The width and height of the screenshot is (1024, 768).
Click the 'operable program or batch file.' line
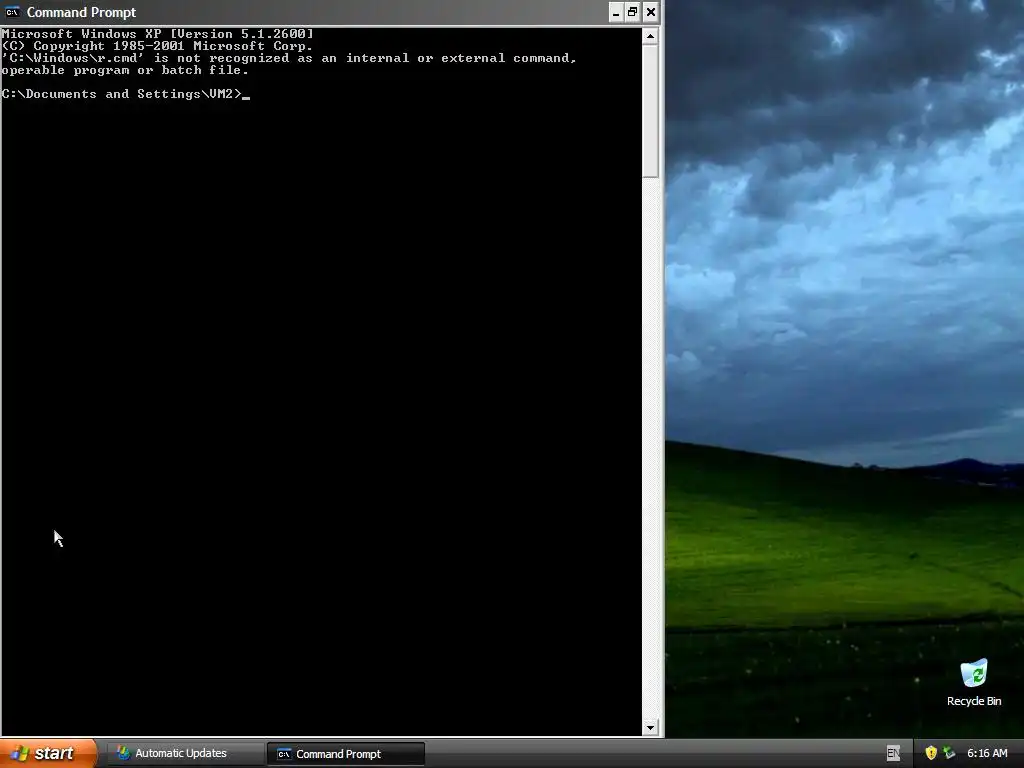pos(125,70)
